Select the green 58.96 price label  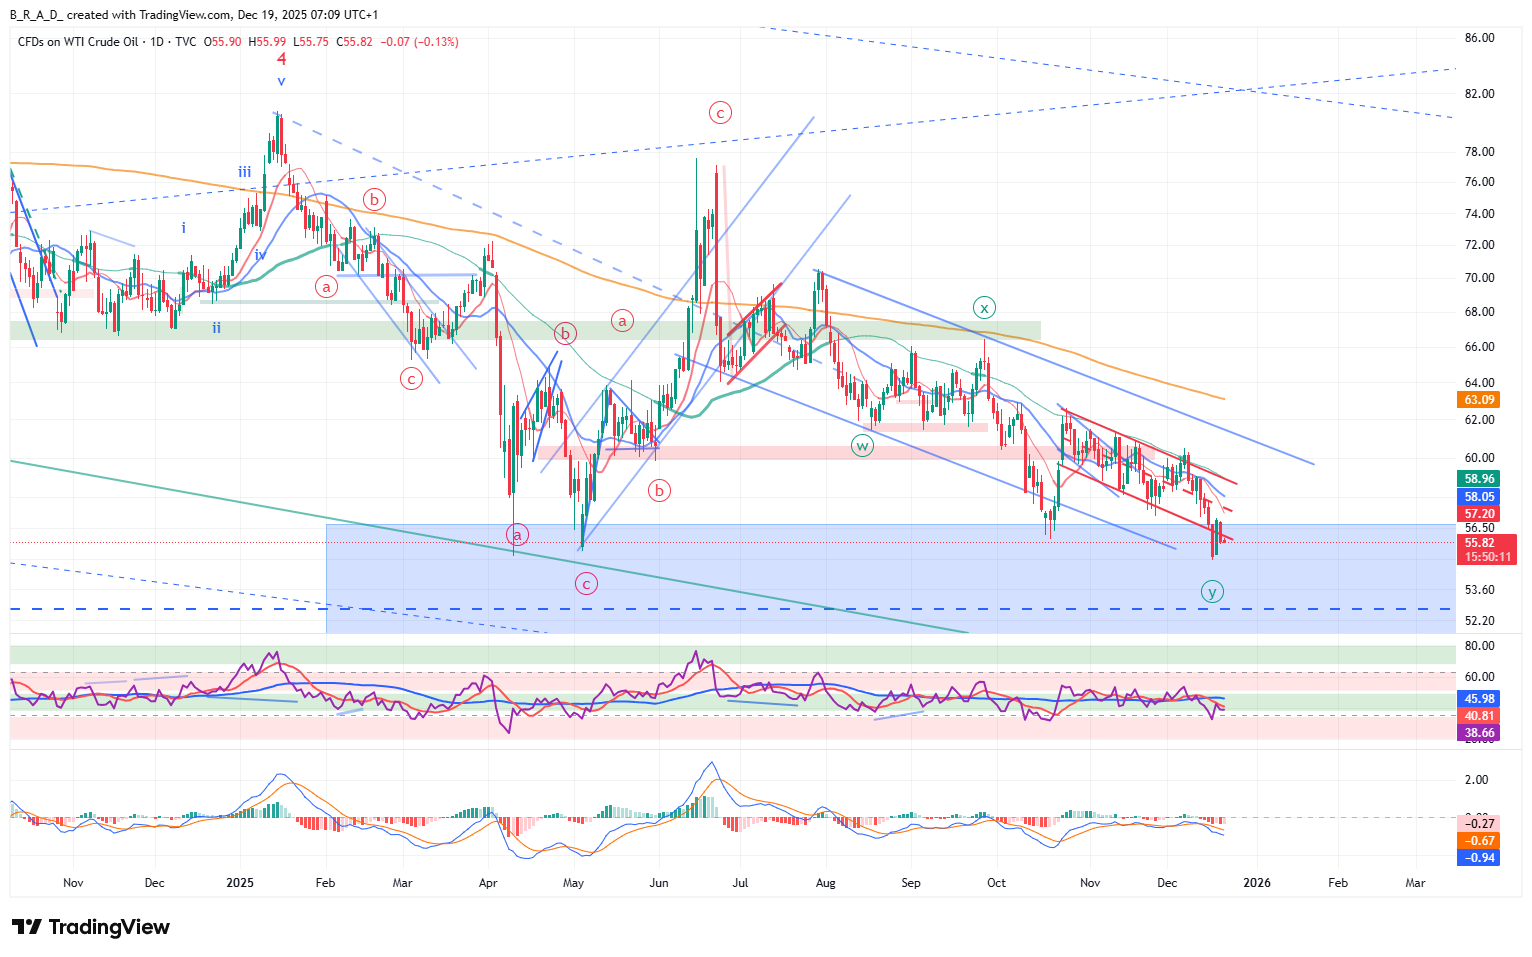[x=1479, y=479]
